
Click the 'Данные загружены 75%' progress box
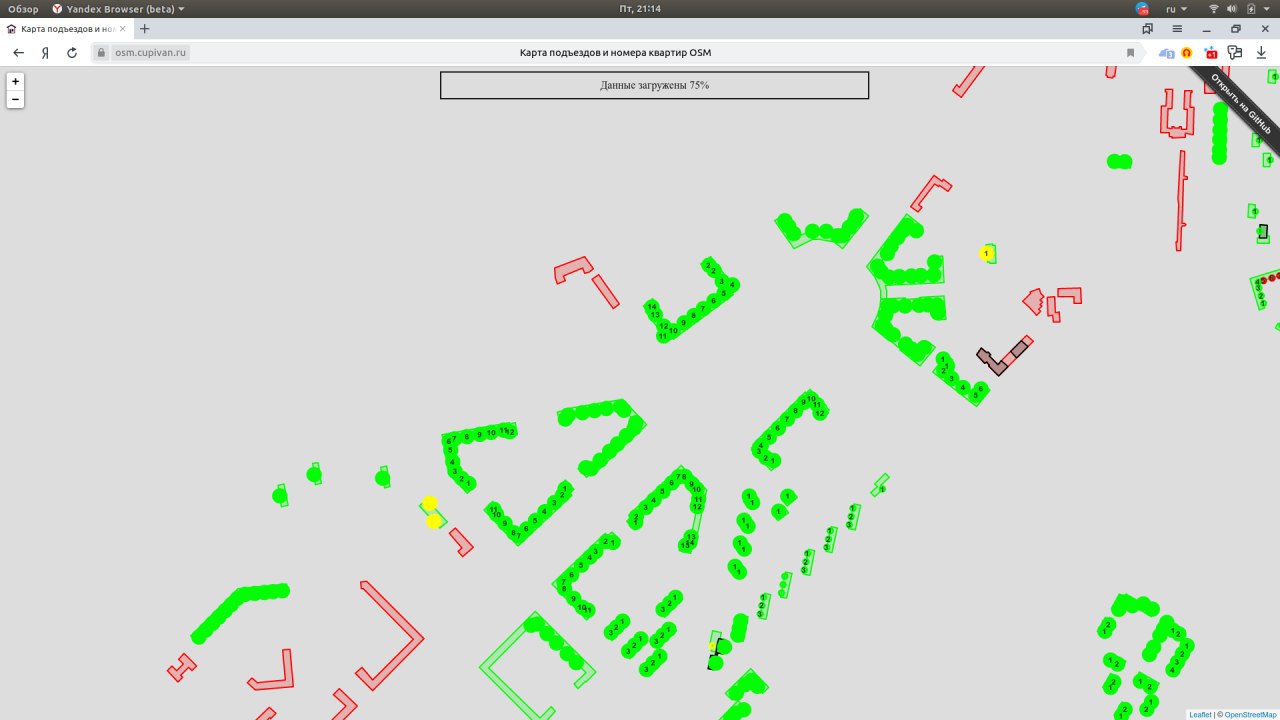tap(654, 85)
